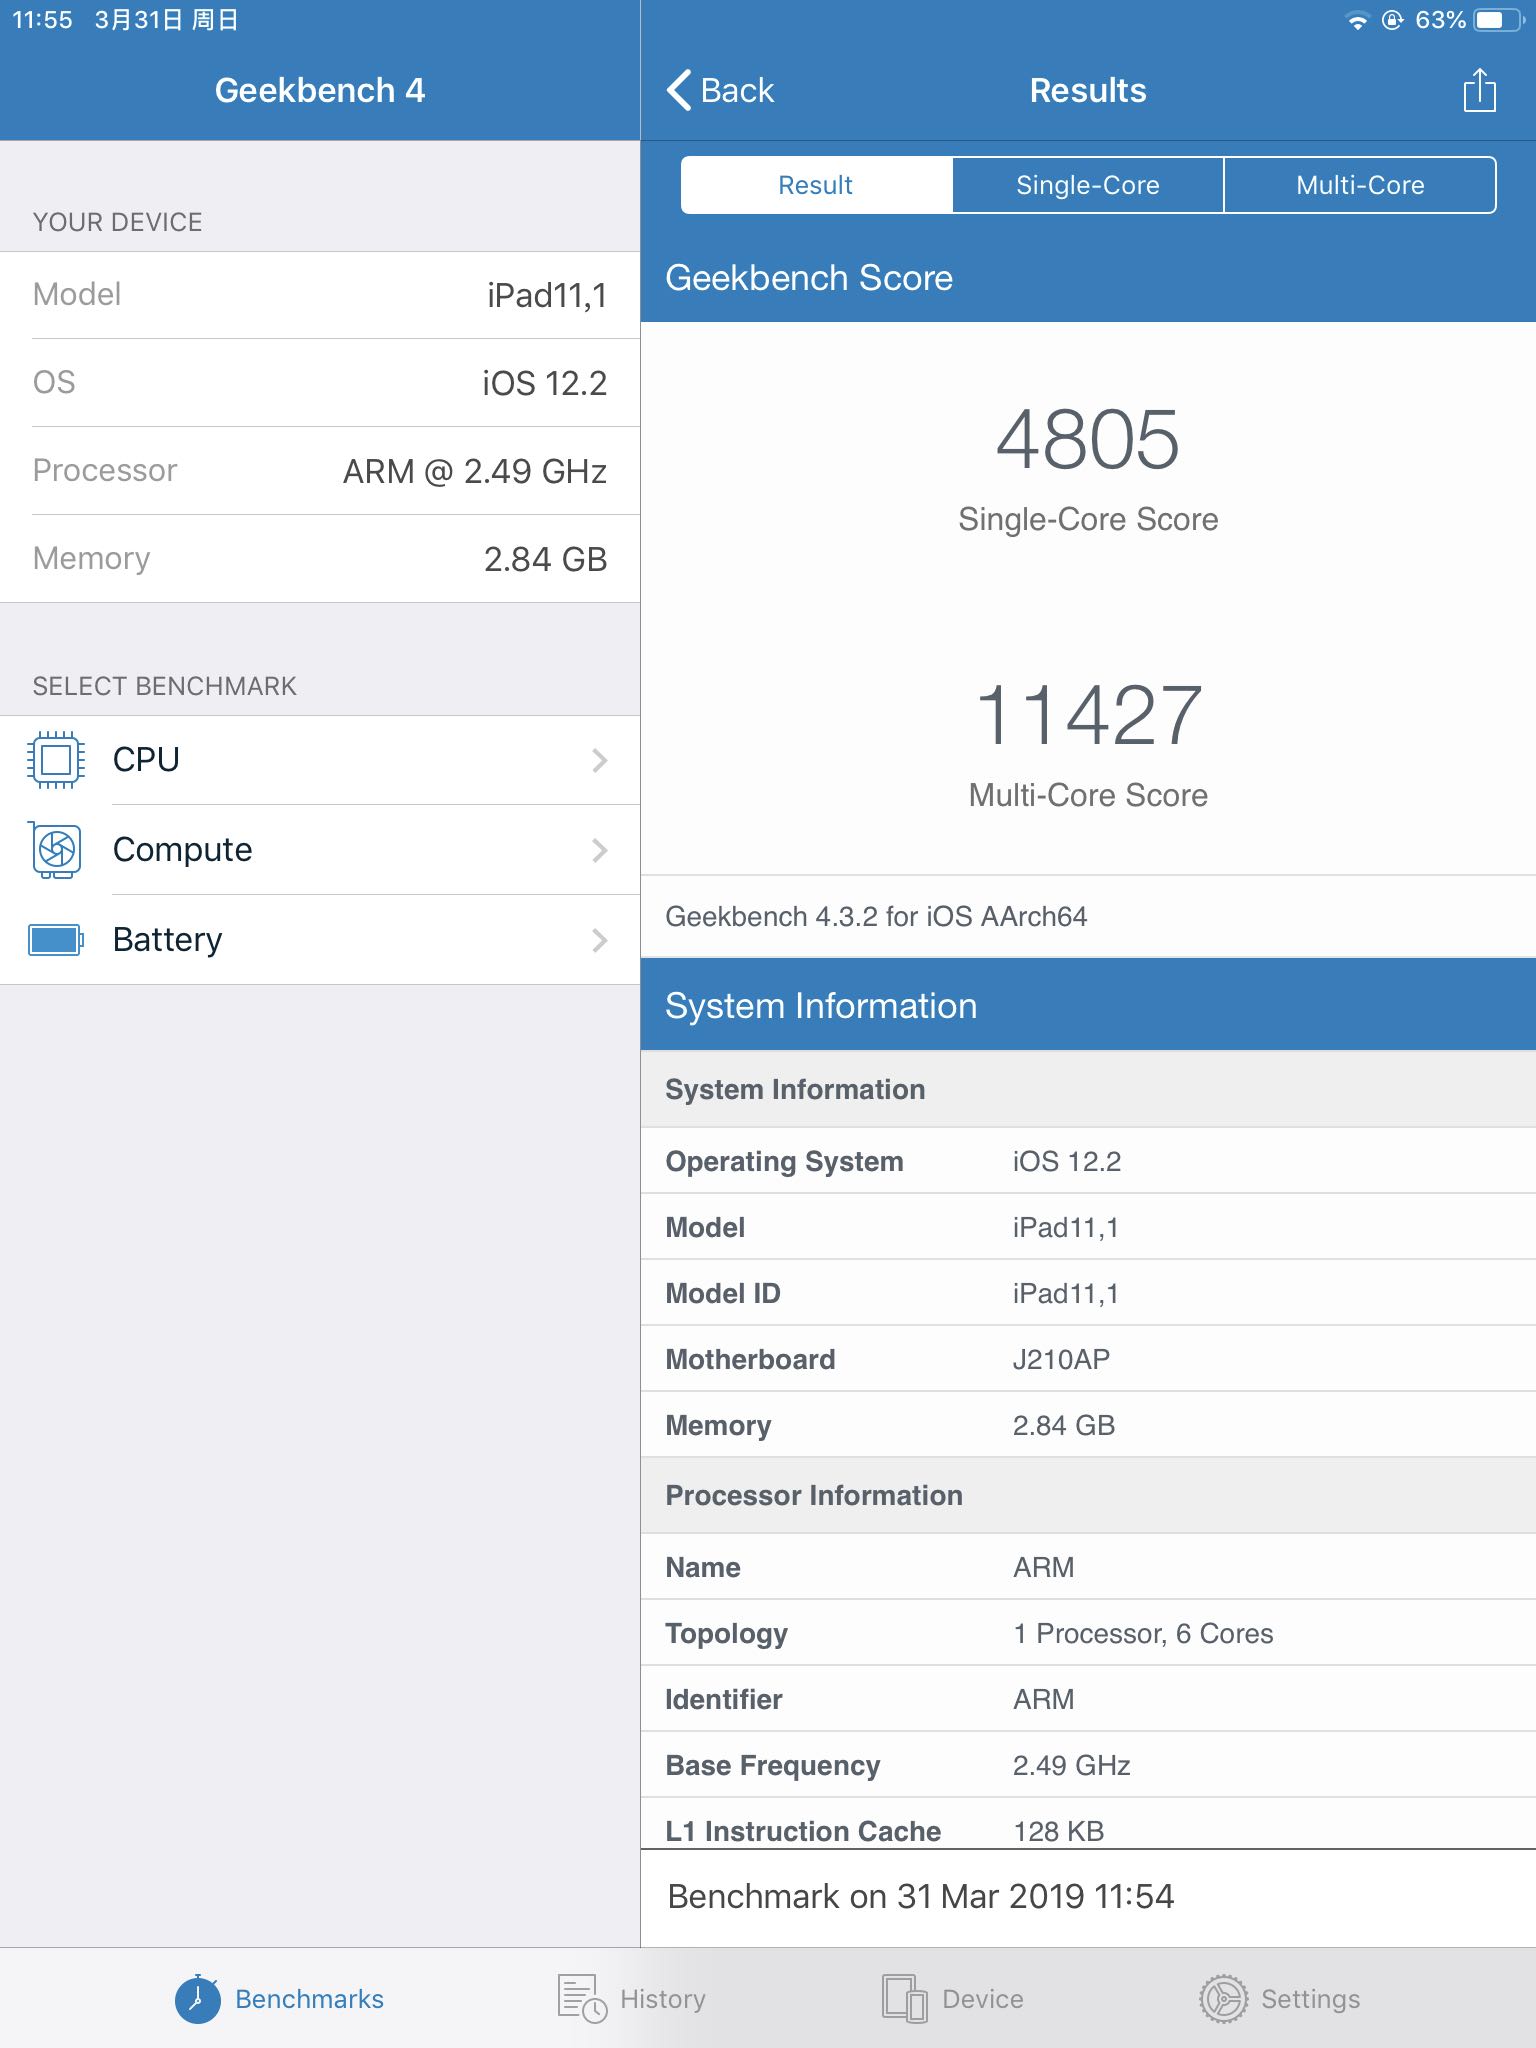Tap 'Geekbench 4.3.2 for iOS AArch64' text
Image resolution: width=1536 pixels, height=2048 pixels.
[876, 917]
